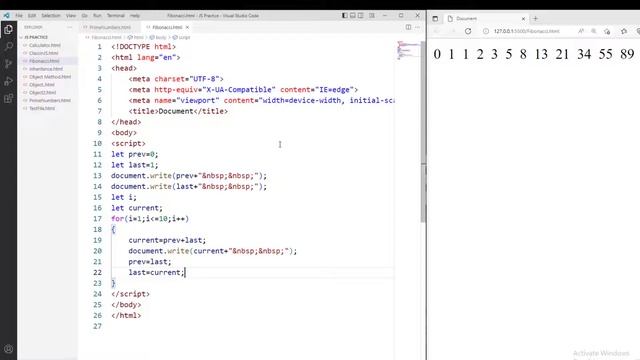Open the View menu

[x=71, y=16]
